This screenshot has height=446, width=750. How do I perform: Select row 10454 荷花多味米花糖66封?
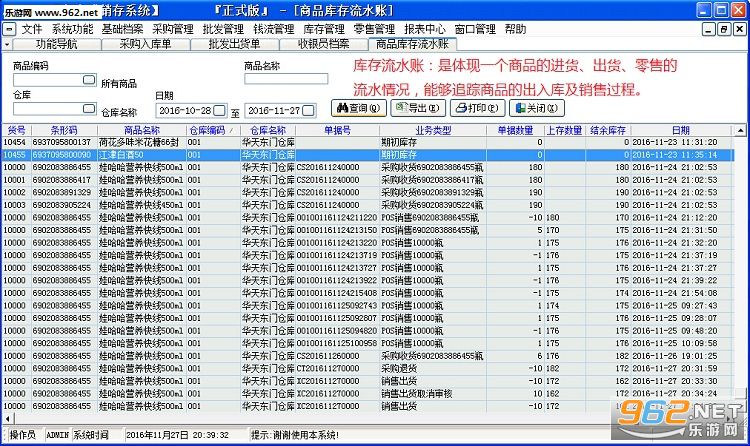coord(367,142)
